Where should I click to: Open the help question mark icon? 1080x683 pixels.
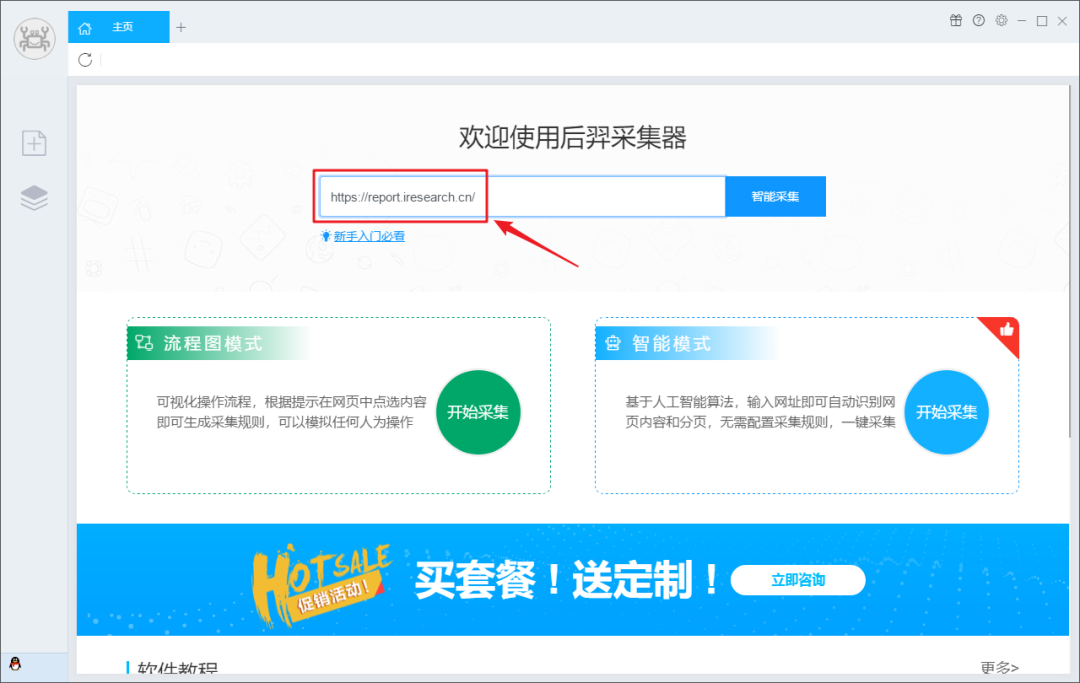(x=978, y=21)
